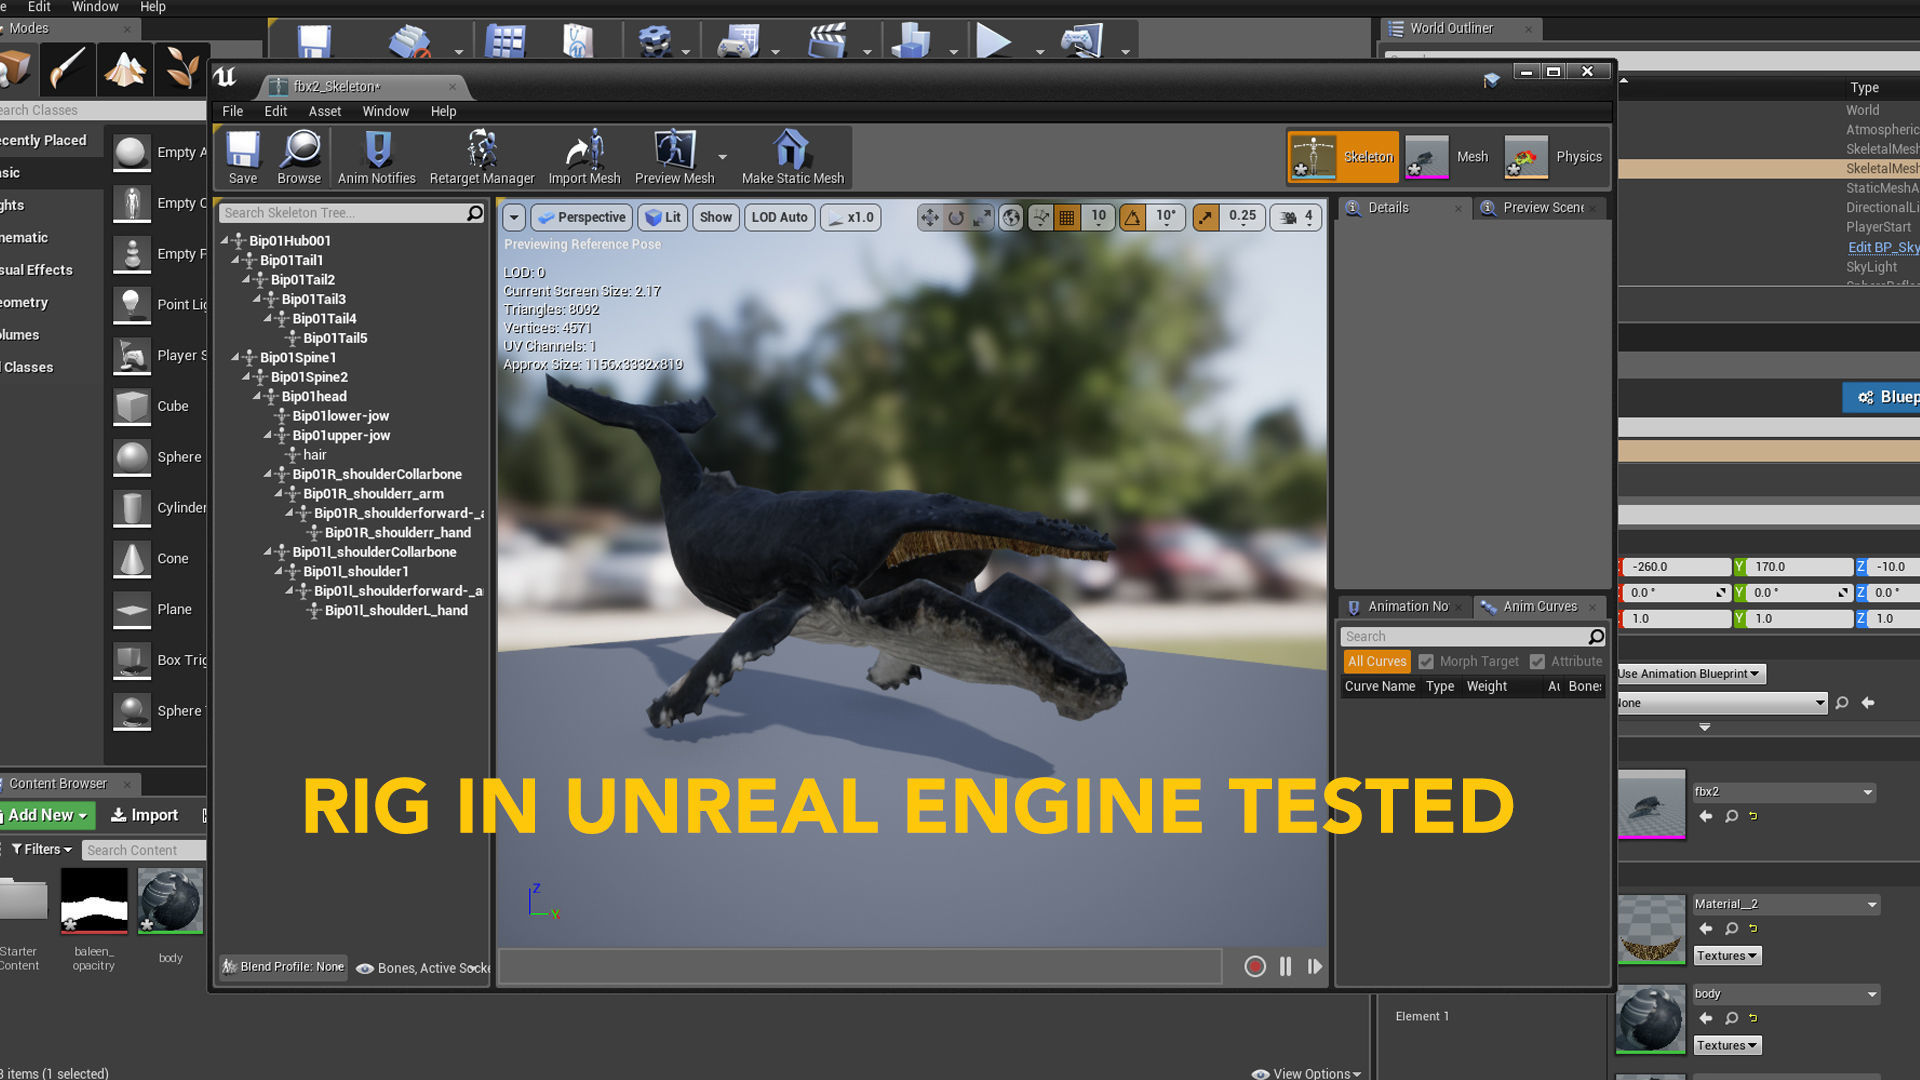Switch to the Preview Scene tab
Viewport: 1920px width, 1080px height.
(1541, 208)
